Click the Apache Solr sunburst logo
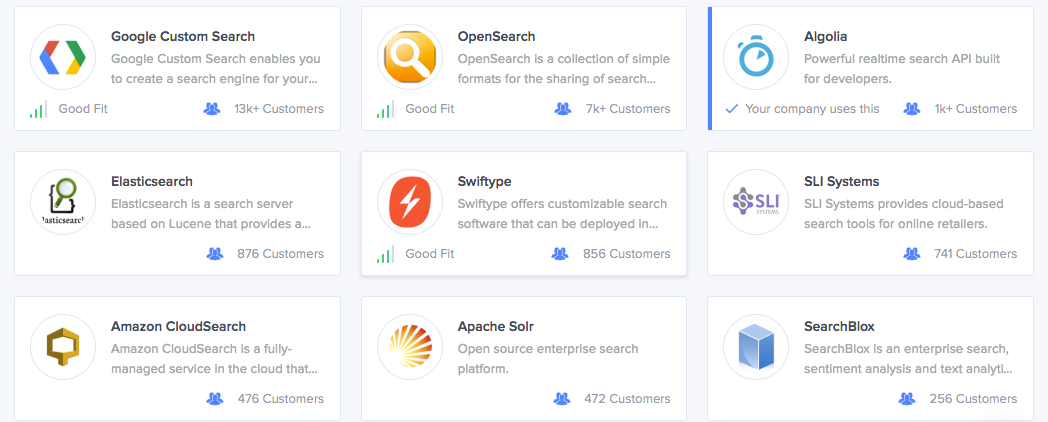1048x422 pixels. coord(410,347)
